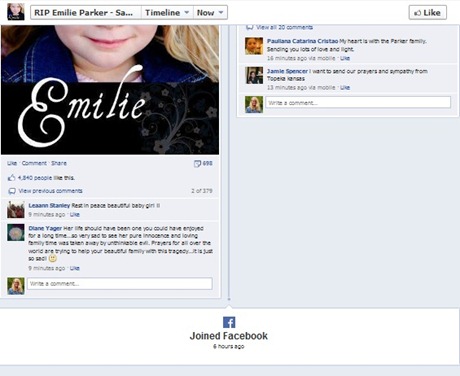The image size is (460, 376).
Task: Click the 16 minutes ago via mobile timestamp
Action: point(301,58)
